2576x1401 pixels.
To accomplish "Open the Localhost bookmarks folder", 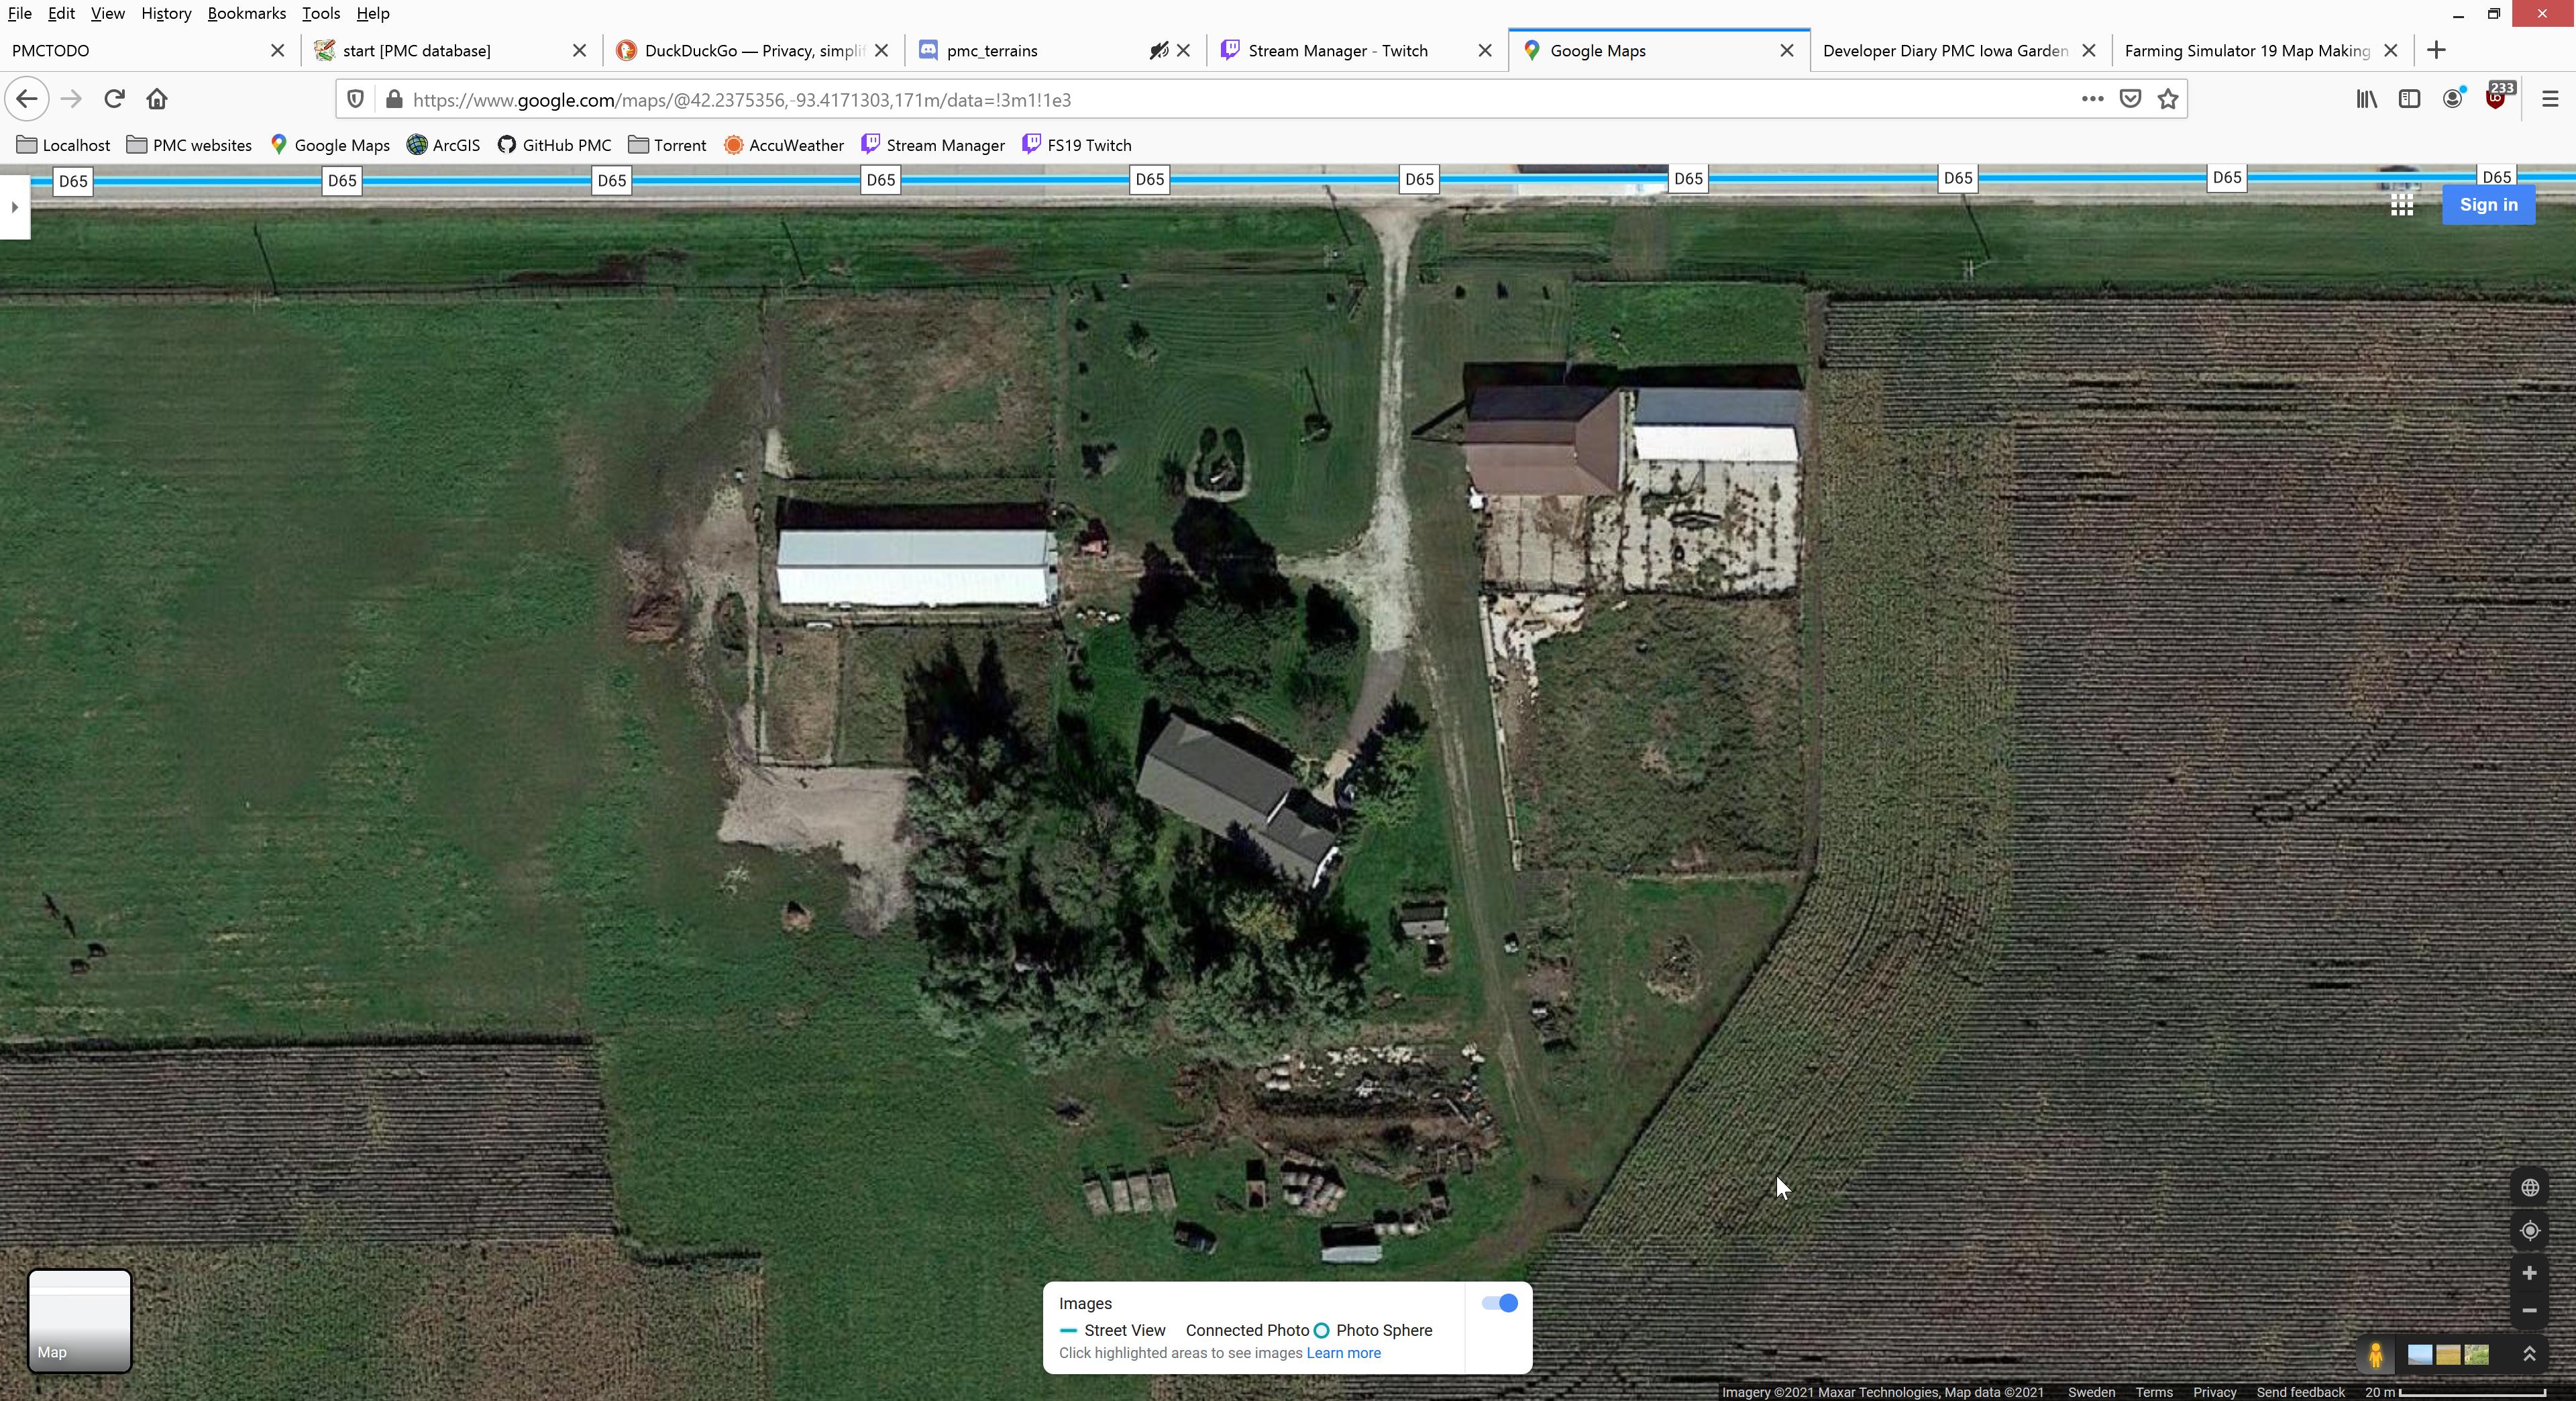I will [x=64, y=145].
